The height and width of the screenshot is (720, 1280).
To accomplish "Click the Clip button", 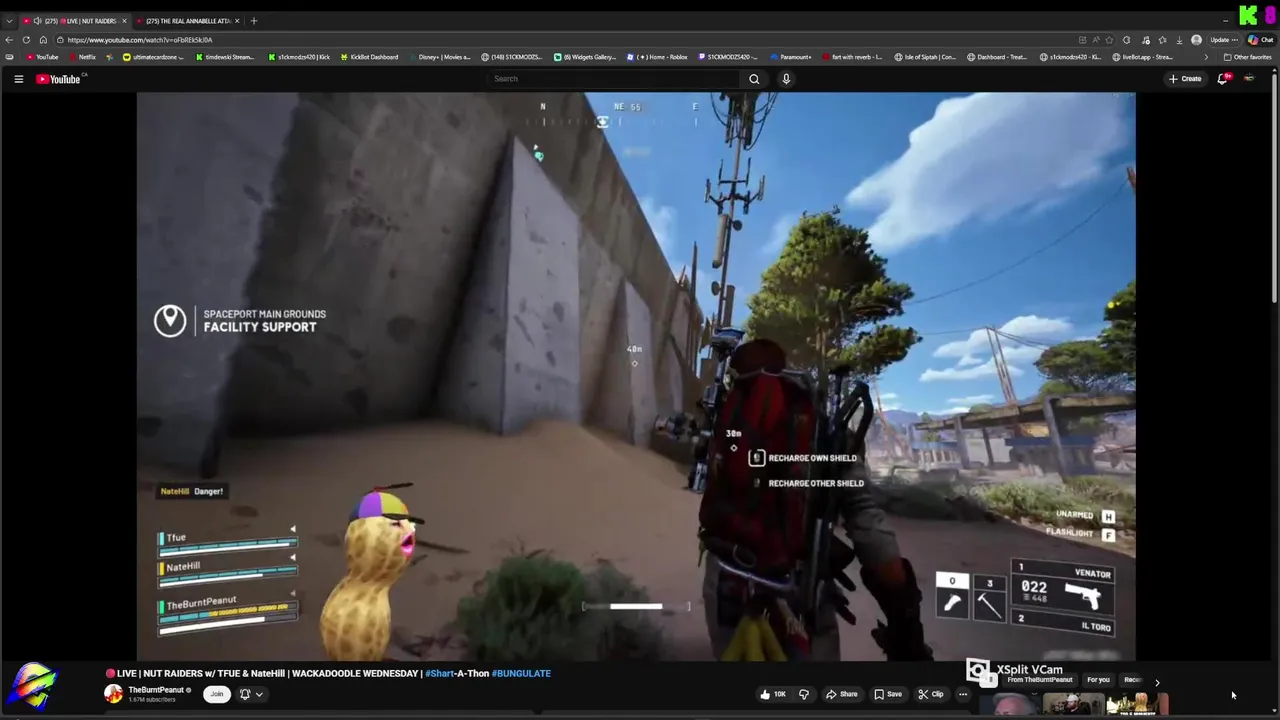I will tap(931, 694).
